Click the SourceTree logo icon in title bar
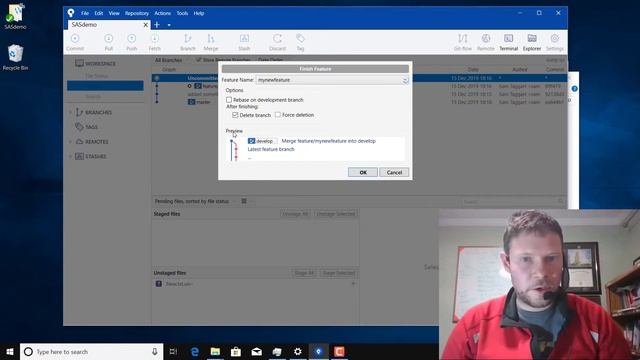The width and height of the screenshot is (640, 360). 71,13
